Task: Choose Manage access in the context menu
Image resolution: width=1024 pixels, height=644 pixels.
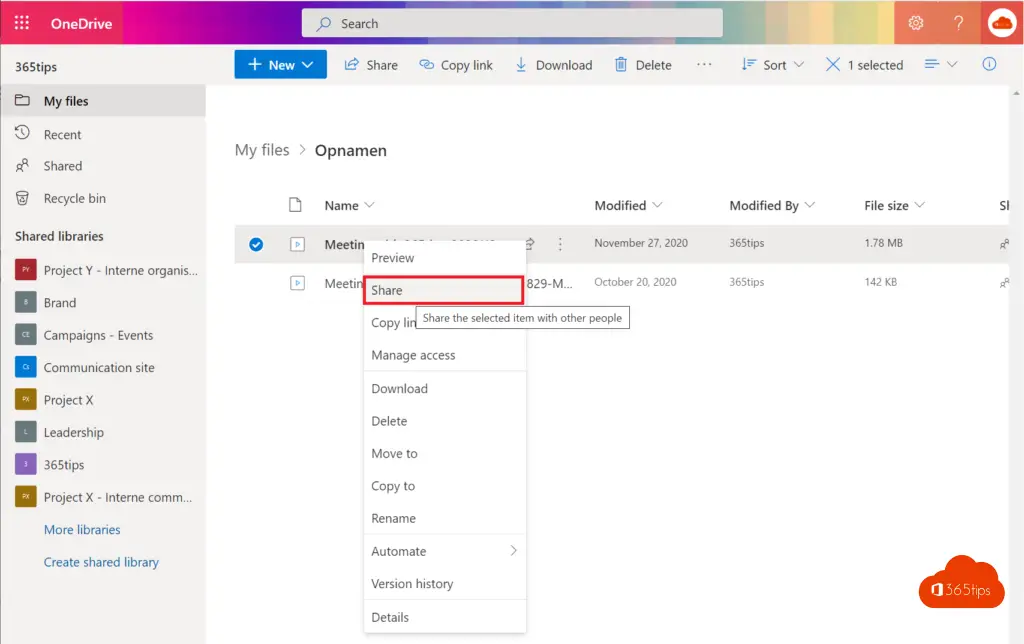Action: coord(445,355)
